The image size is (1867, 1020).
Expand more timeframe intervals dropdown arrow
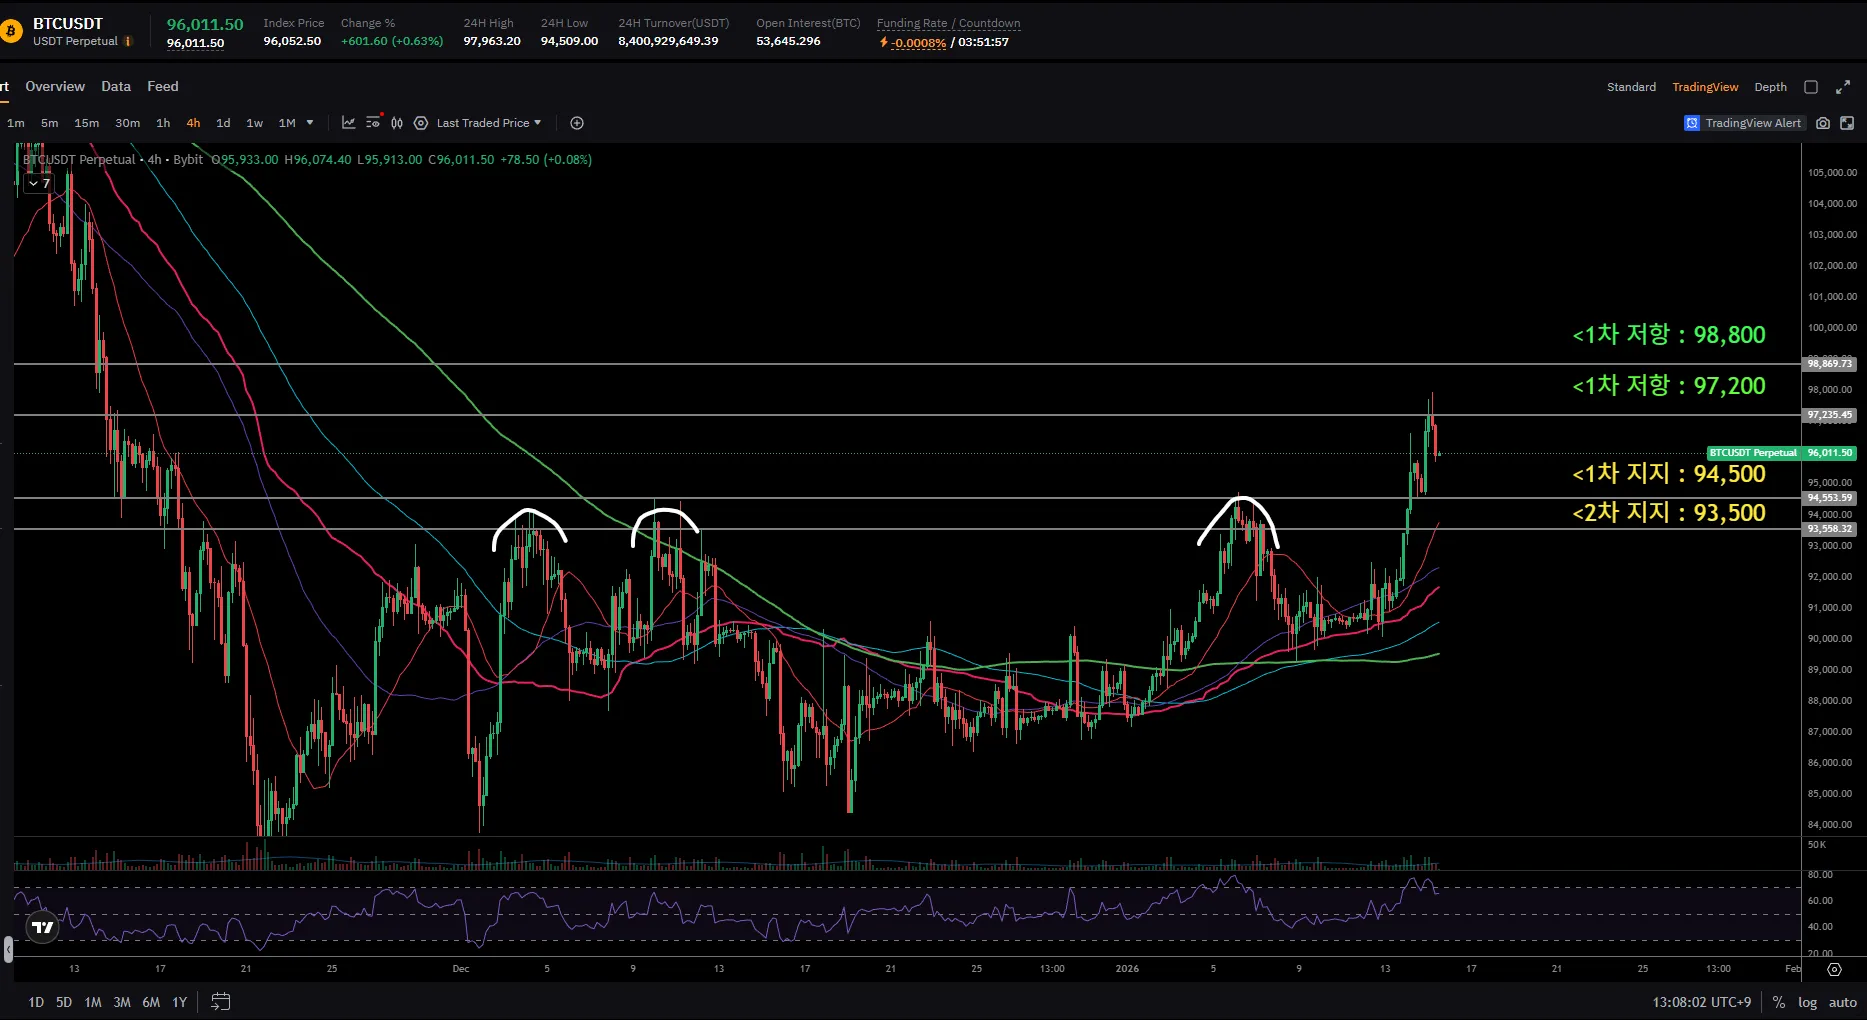tap(310, 123)
